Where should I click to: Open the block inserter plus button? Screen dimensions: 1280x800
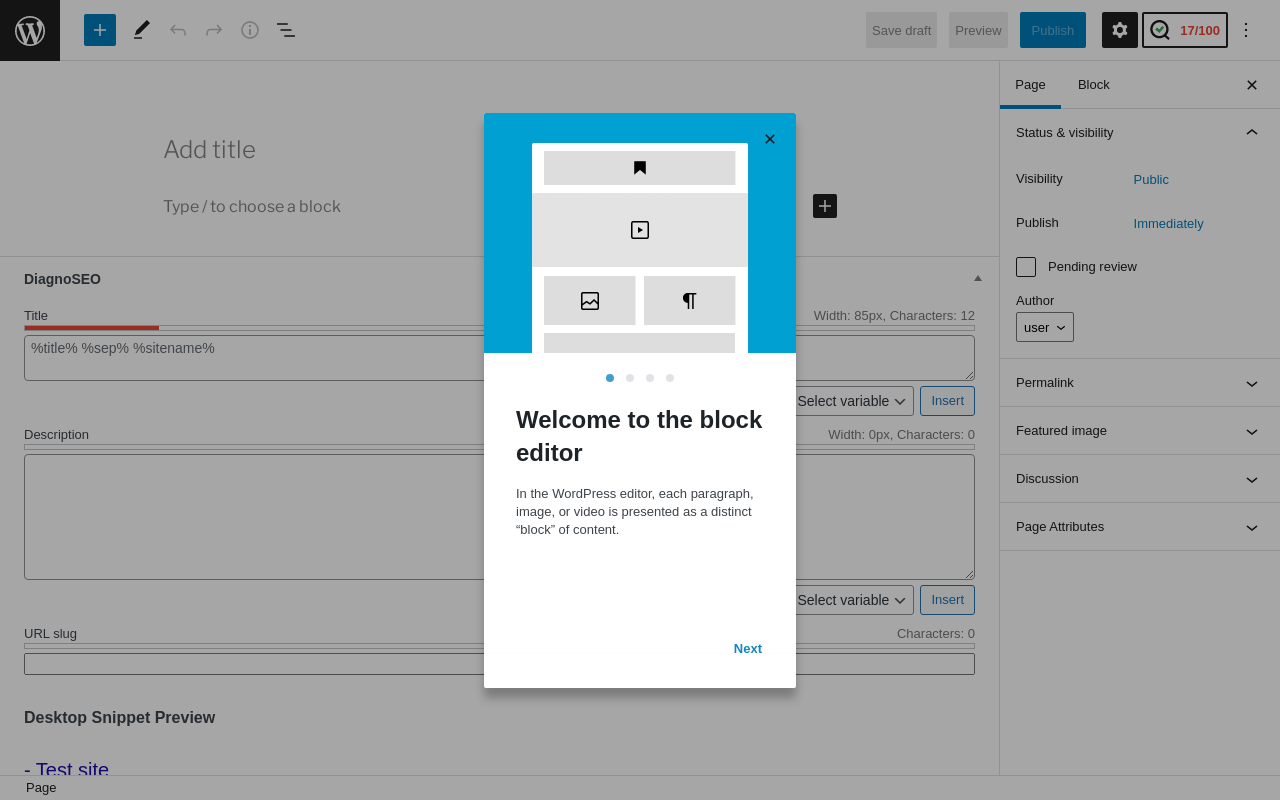click(x=100, y=30)
